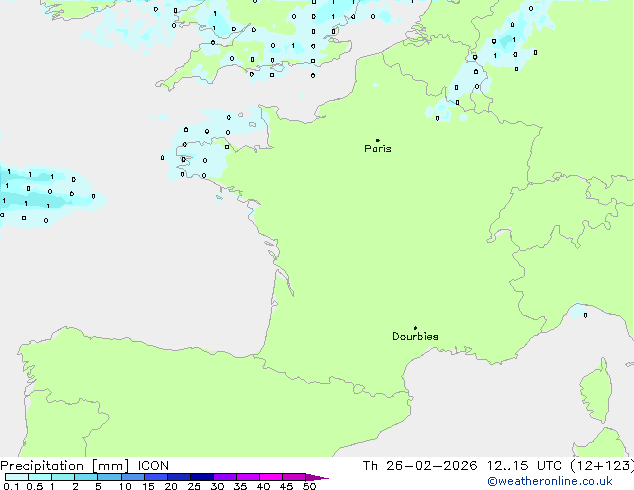The image size is (634, 490).
Task: Select the 2–5 mm legend swatch
Action: [x=86, y=477]
